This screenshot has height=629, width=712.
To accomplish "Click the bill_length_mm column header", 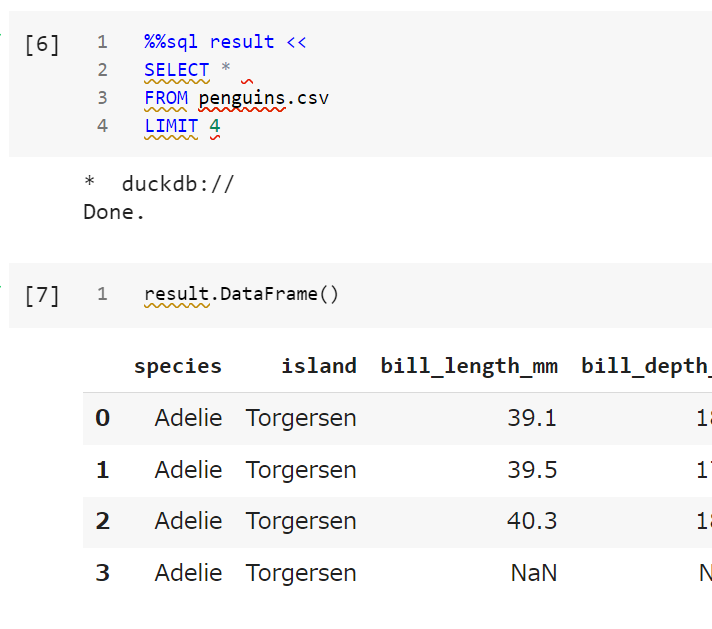I will point(469,366).
